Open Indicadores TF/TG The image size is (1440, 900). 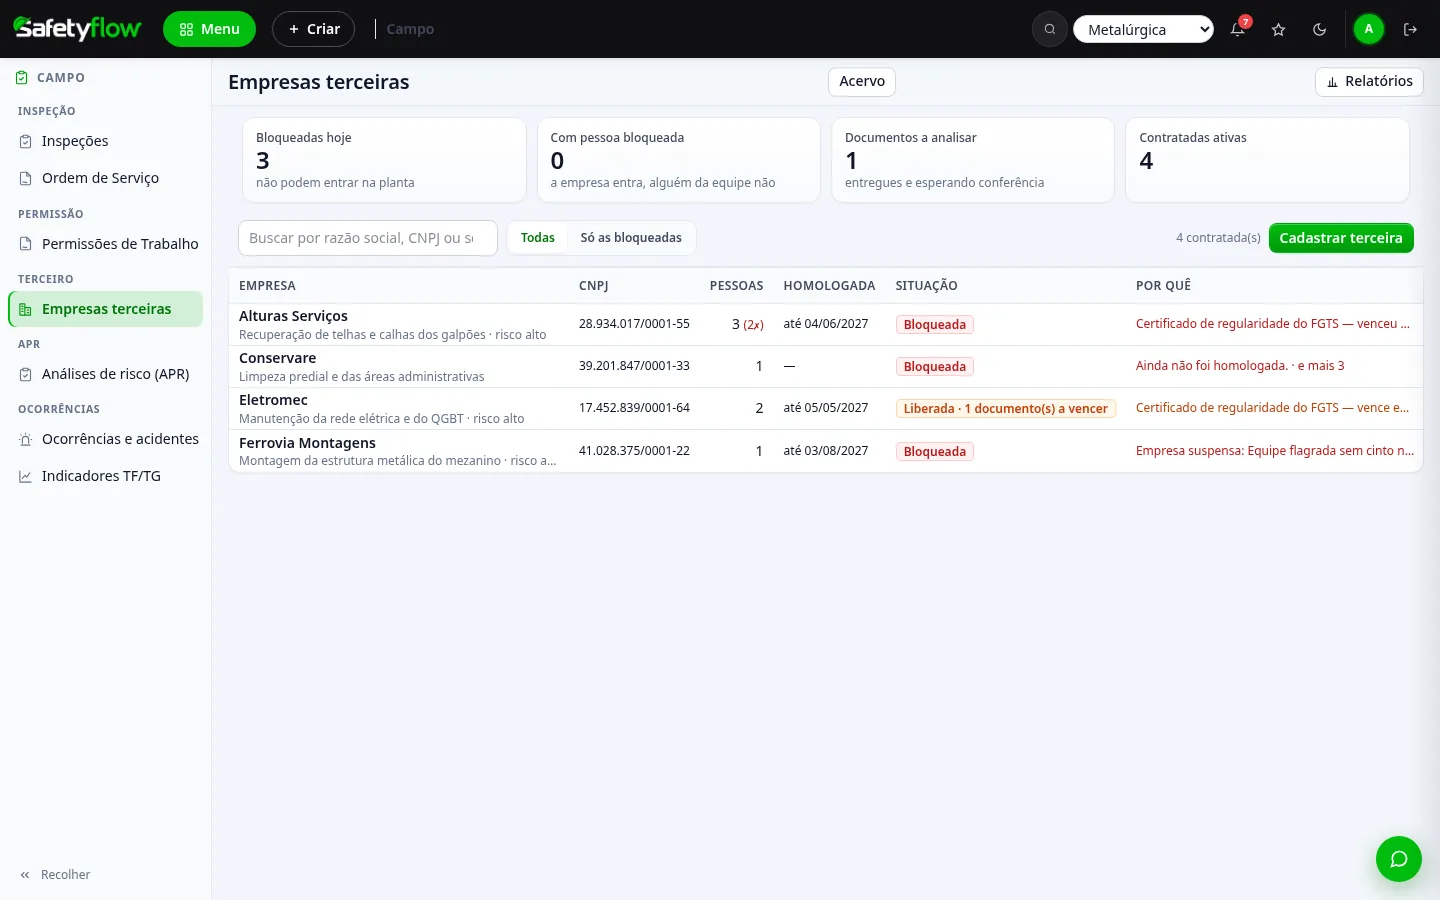[x=106, y=476]
